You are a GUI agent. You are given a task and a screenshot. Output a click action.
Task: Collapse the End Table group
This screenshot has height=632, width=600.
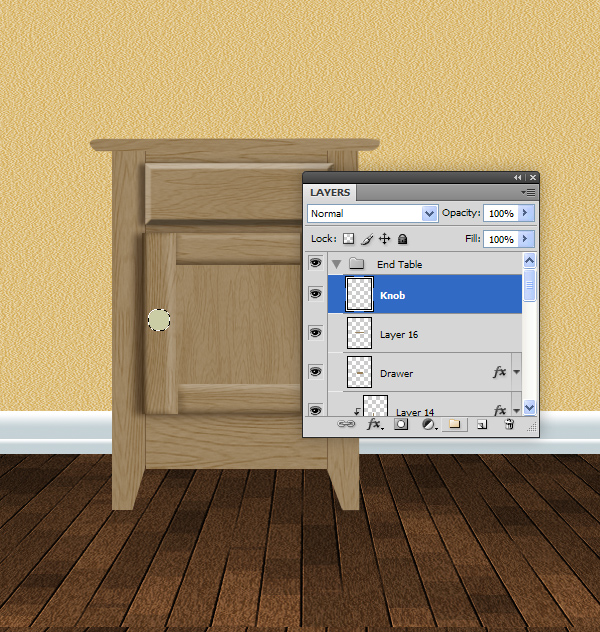point(337,264)
